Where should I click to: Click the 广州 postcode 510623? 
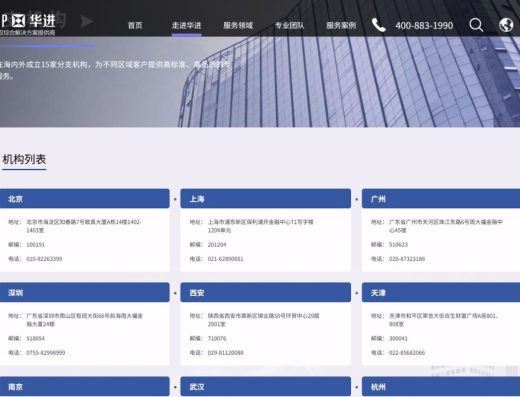point(398,245)
